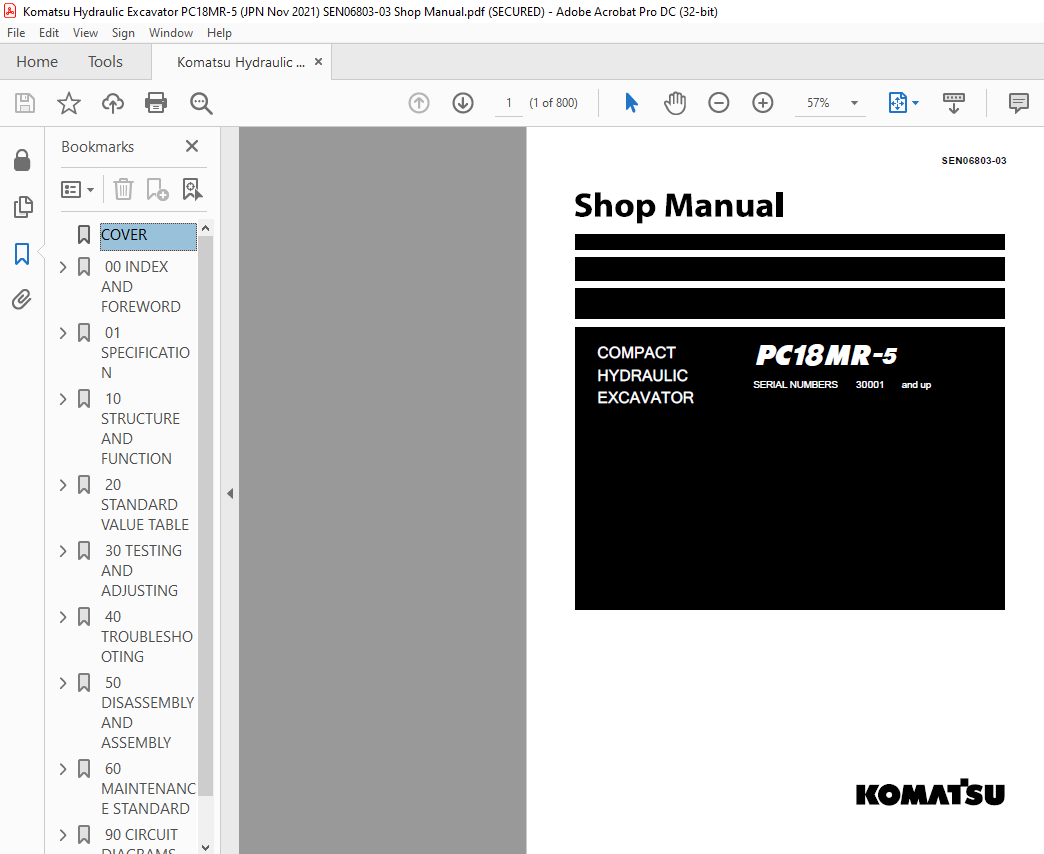1044x854 pixels.
Task: Jump to 30 TESTING AND ADJUSTING bookmark
Action: pyautogui.click(x=141, y=570)
